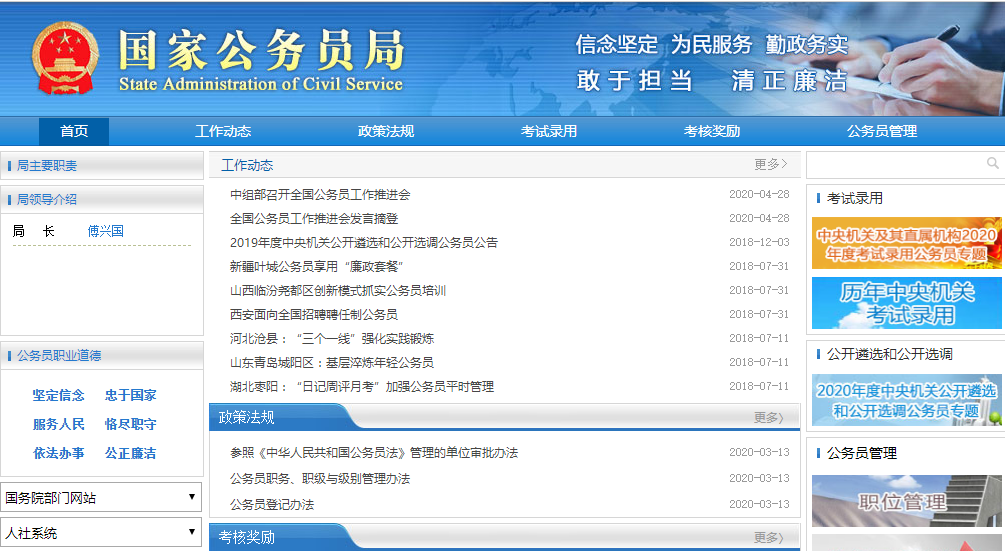Click the search magnifier icon
Screen dimensions: 1005x551
[992, 163]
